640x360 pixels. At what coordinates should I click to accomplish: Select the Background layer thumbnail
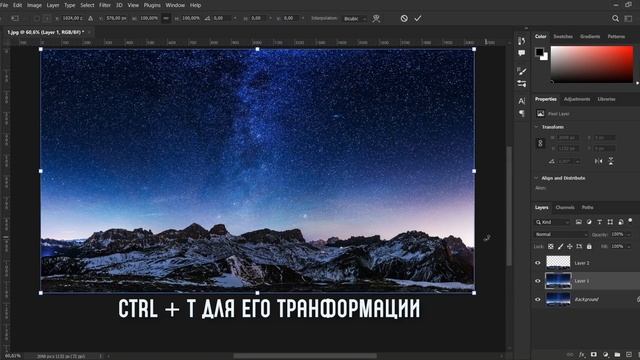click(558, 299)
